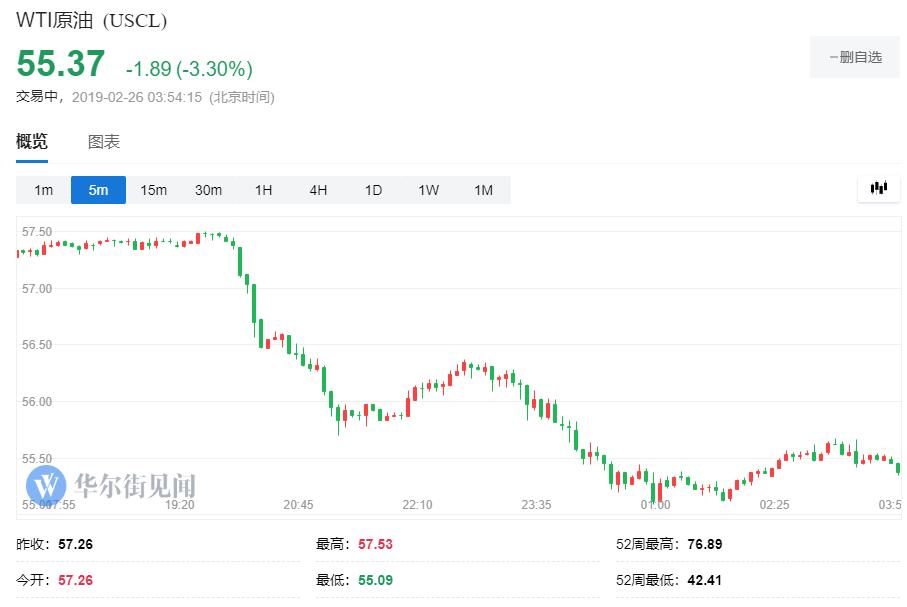Viewport: 907px width, 607px height.
Task: Set chart interval to 1H
Action: (263, 190)
